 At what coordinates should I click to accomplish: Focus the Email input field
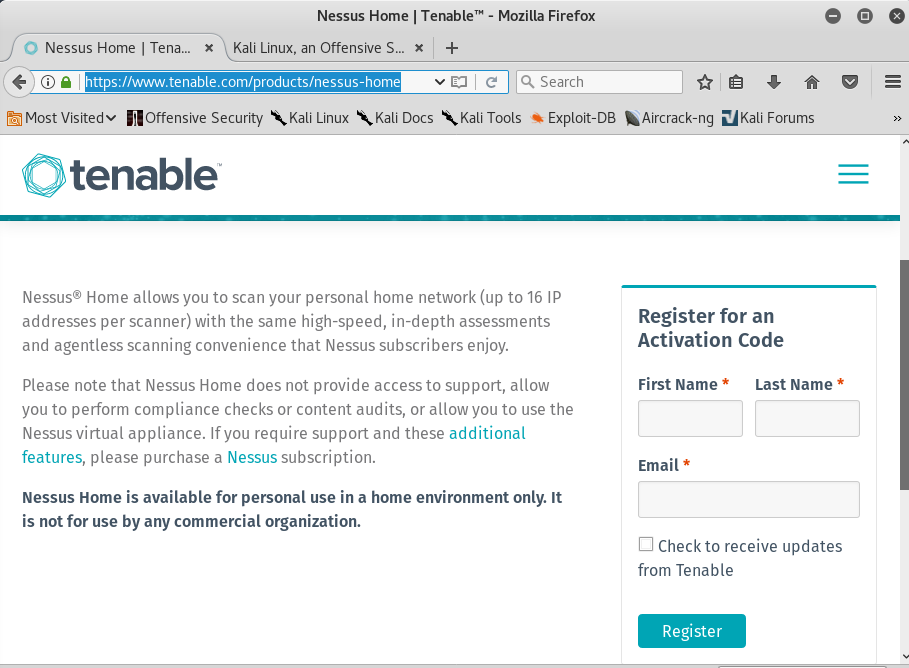pyautogui.click(x=748, y=499)
